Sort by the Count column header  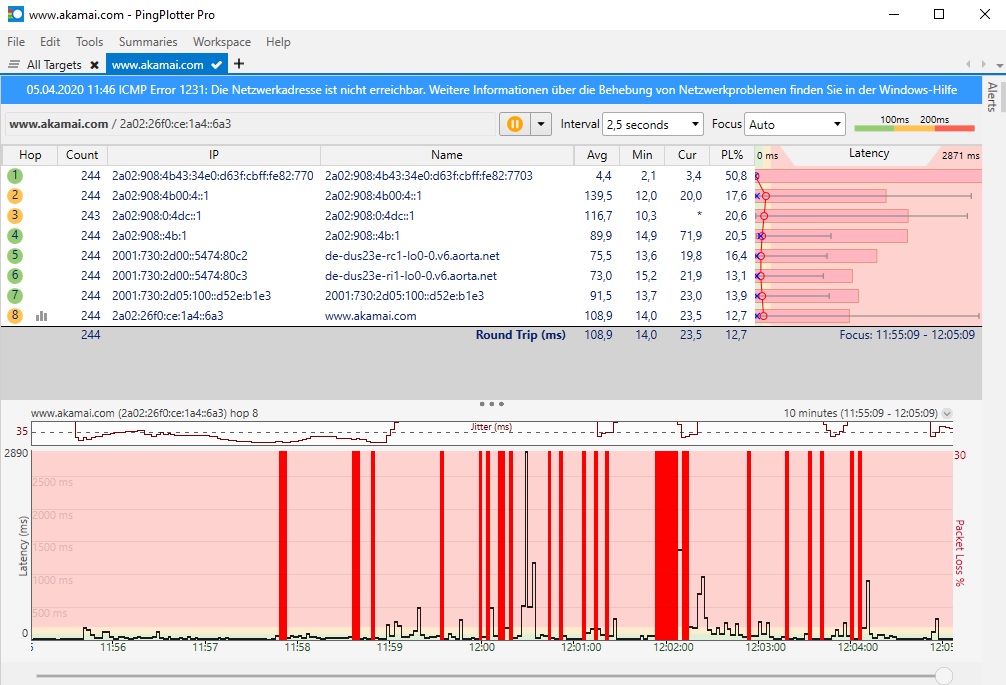[82, 155]
